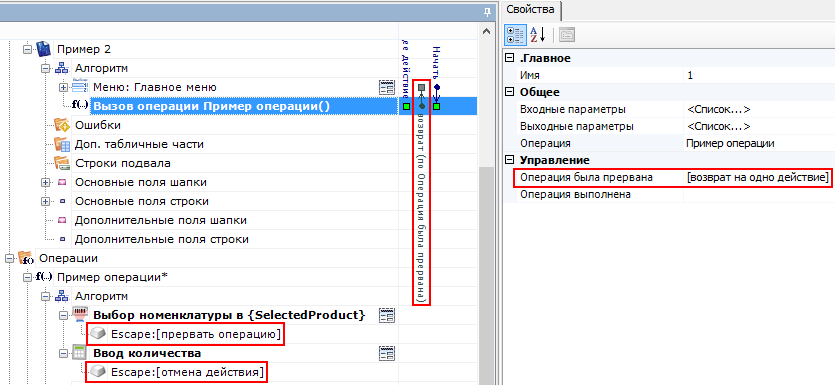This screenshot has height=385, width=835.
Task: Select Escape:[отмена действия] item
Action: (x=186, y=372)
